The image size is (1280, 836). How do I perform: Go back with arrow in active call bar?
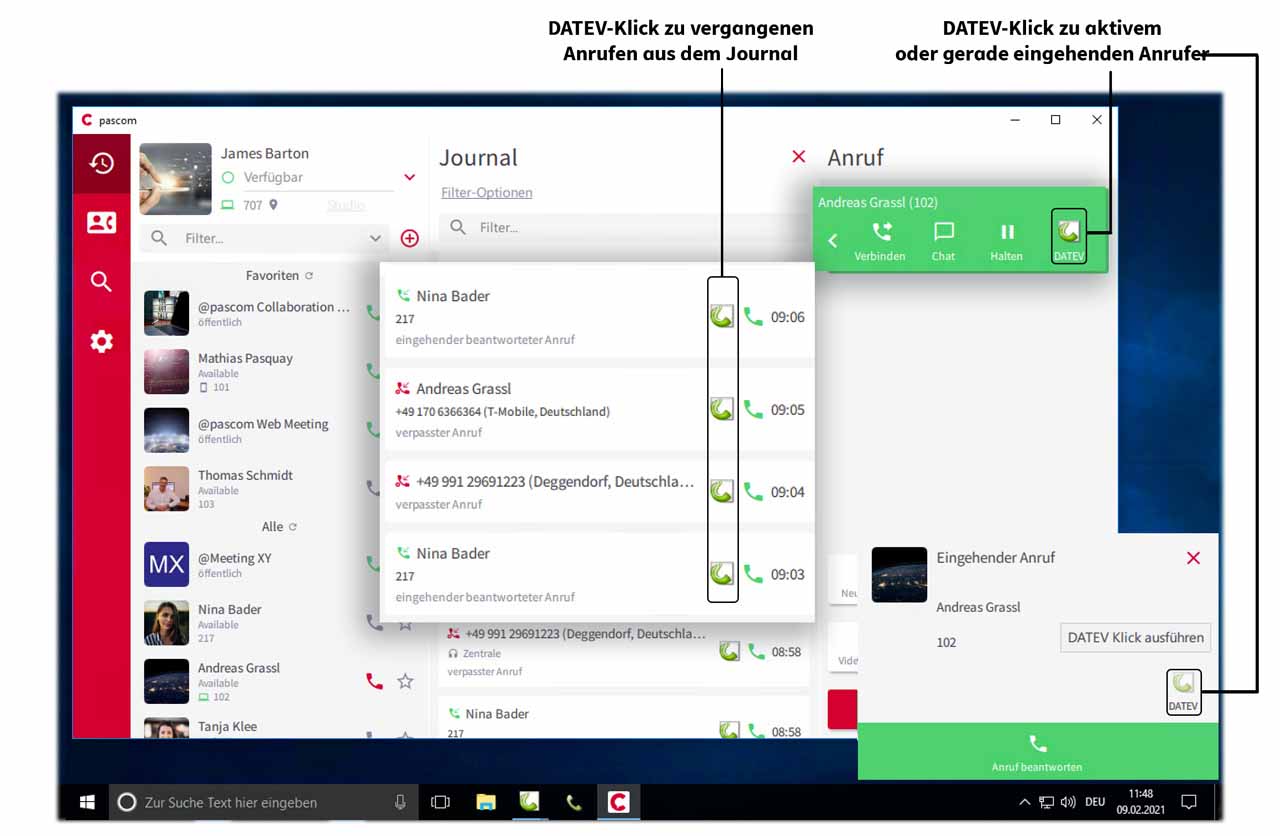coord(832,241)
